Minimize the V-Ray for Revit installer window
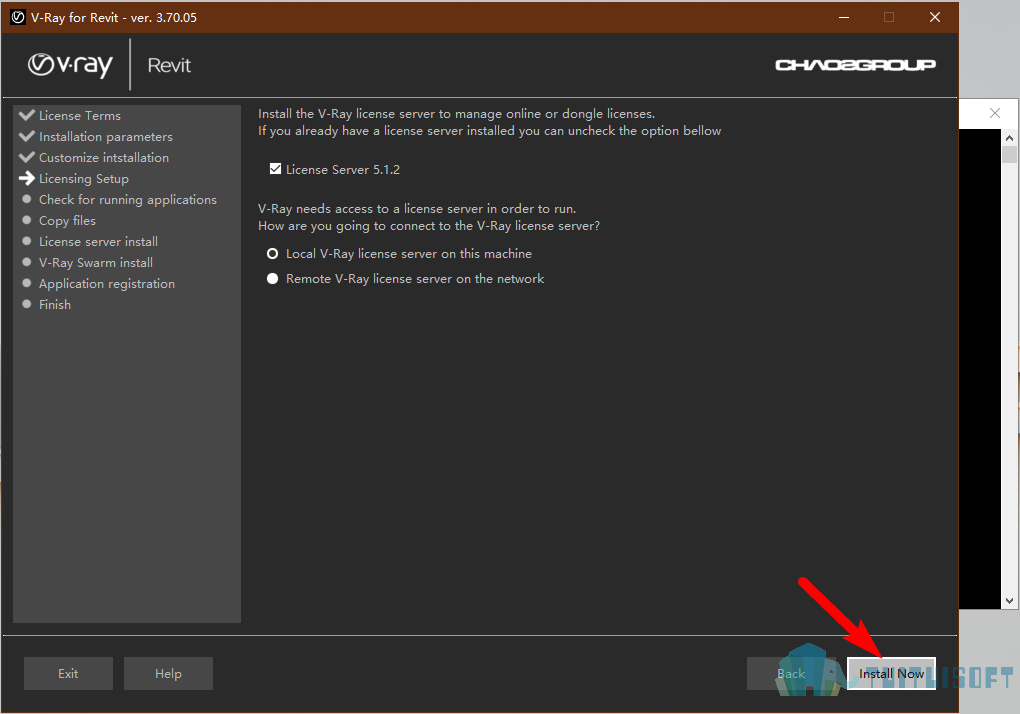This screenshot has height=714, width=1020. click(844, 18)
